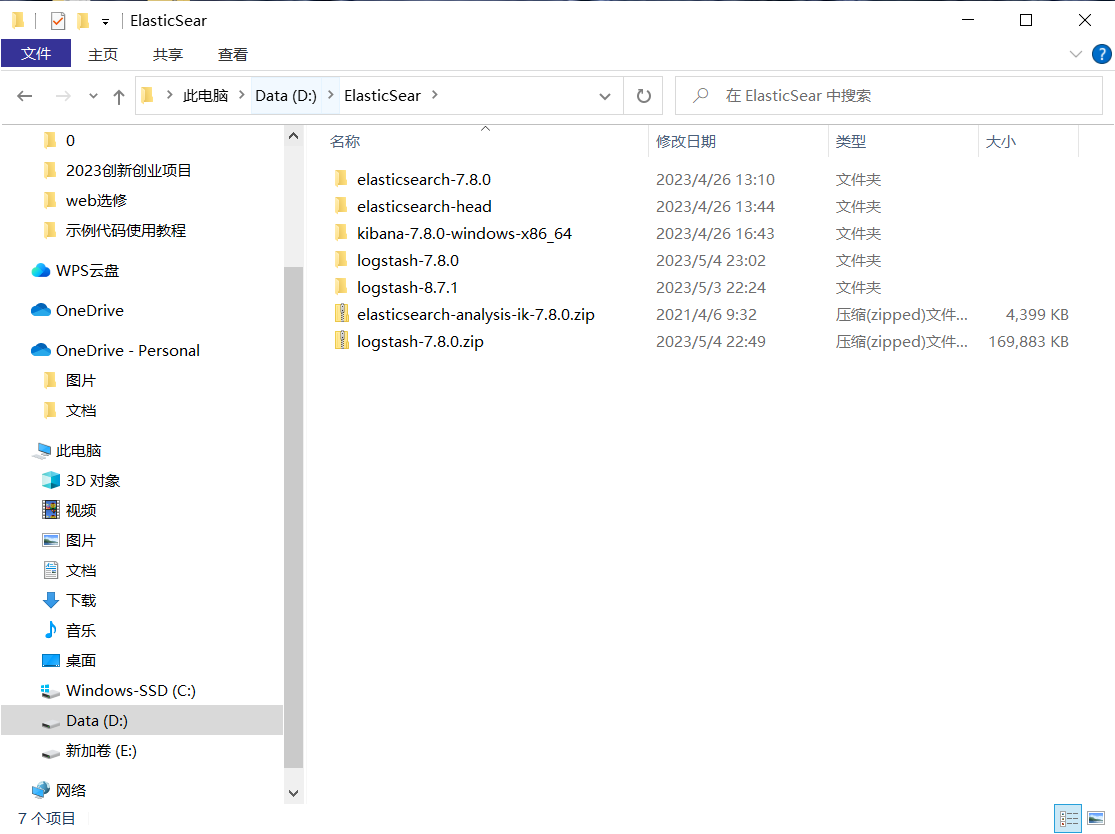Open the recent locations dropdown

[93, 96]
